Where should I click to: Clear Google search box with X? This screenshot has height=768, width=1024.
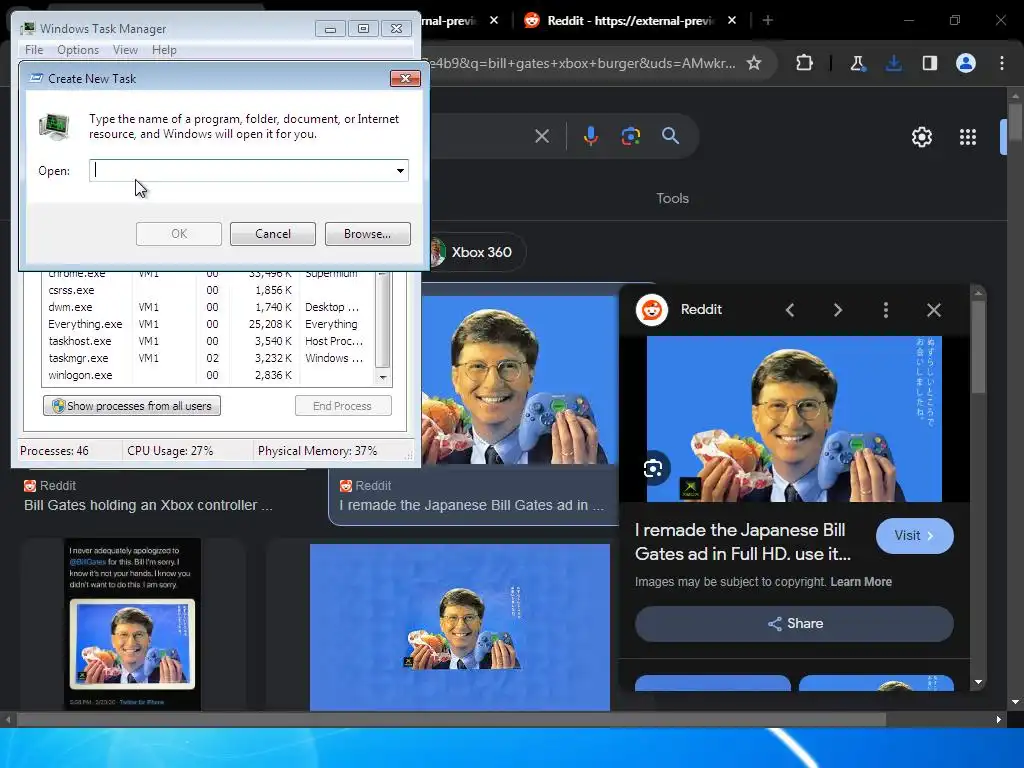[x=541, y=136]
